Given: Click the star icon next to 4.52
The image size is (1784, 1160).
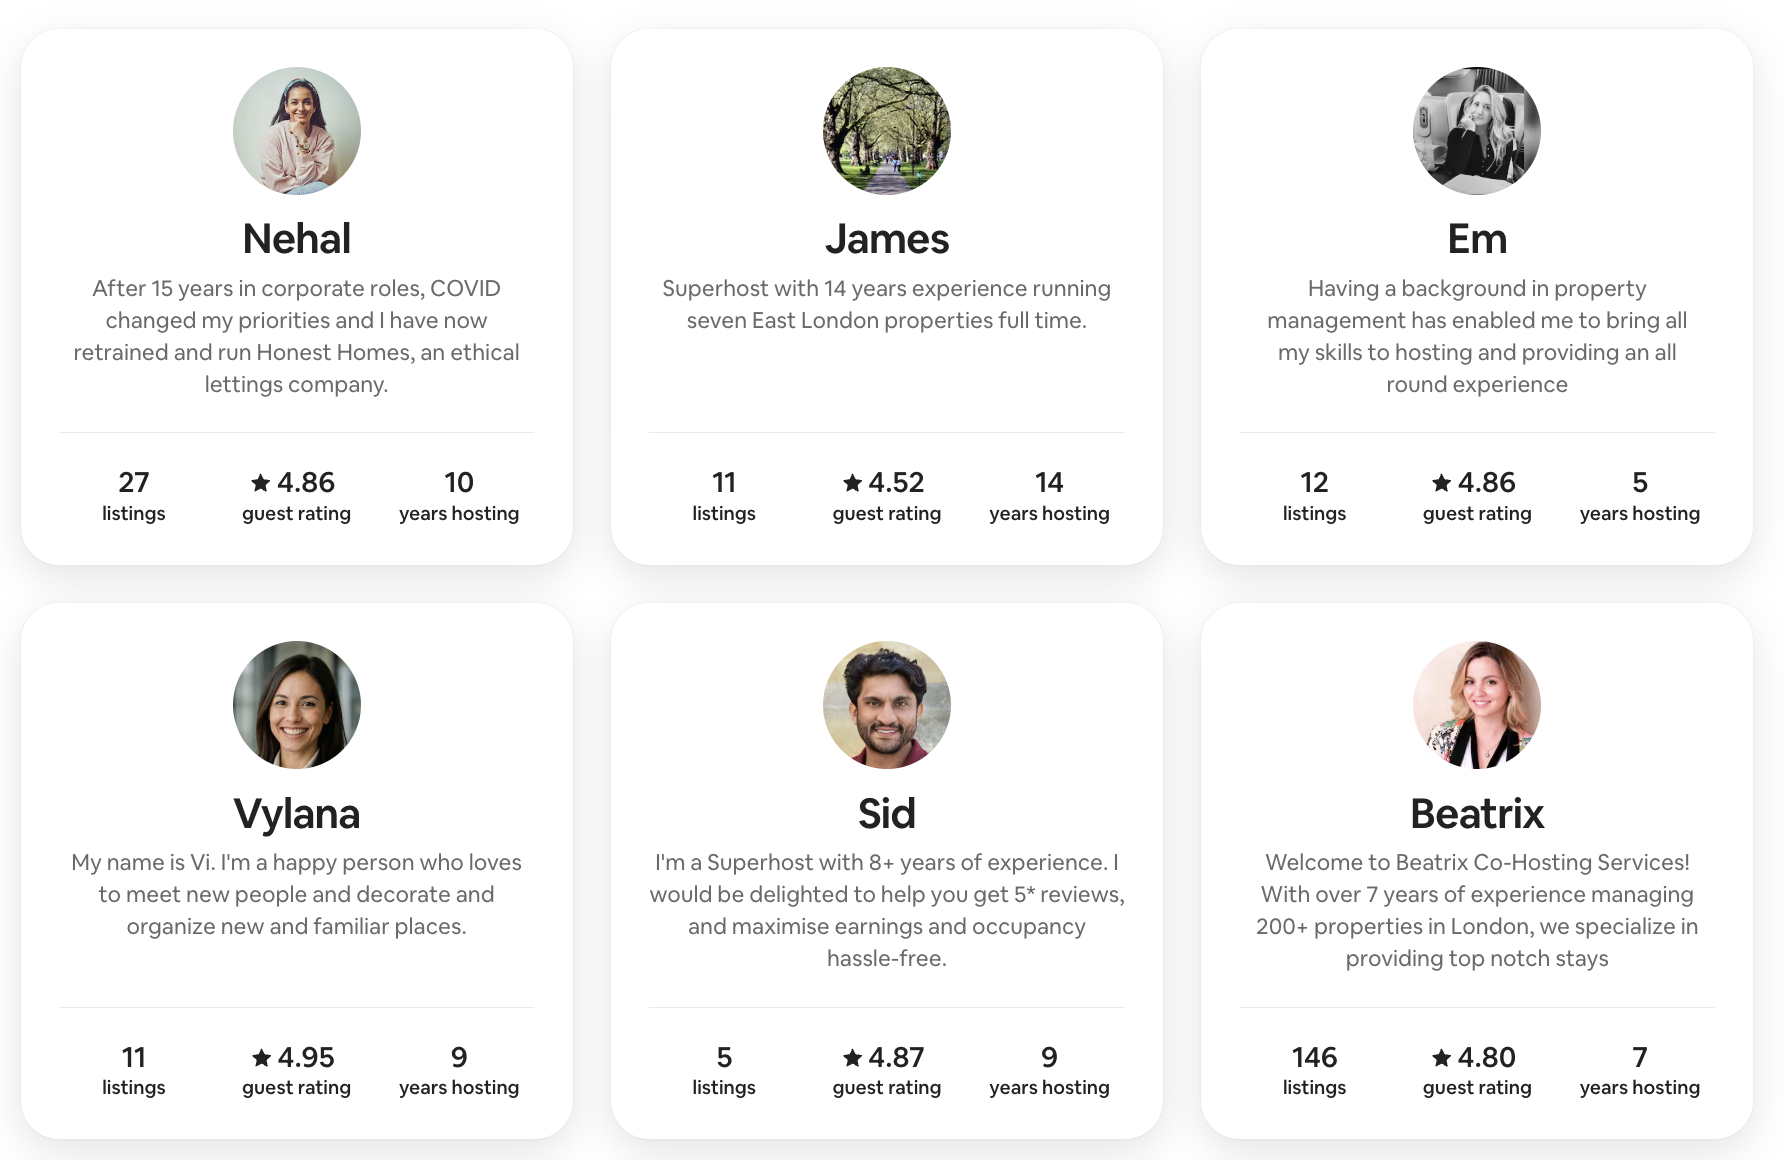Looking at the screenshot, I should [852, 483].
